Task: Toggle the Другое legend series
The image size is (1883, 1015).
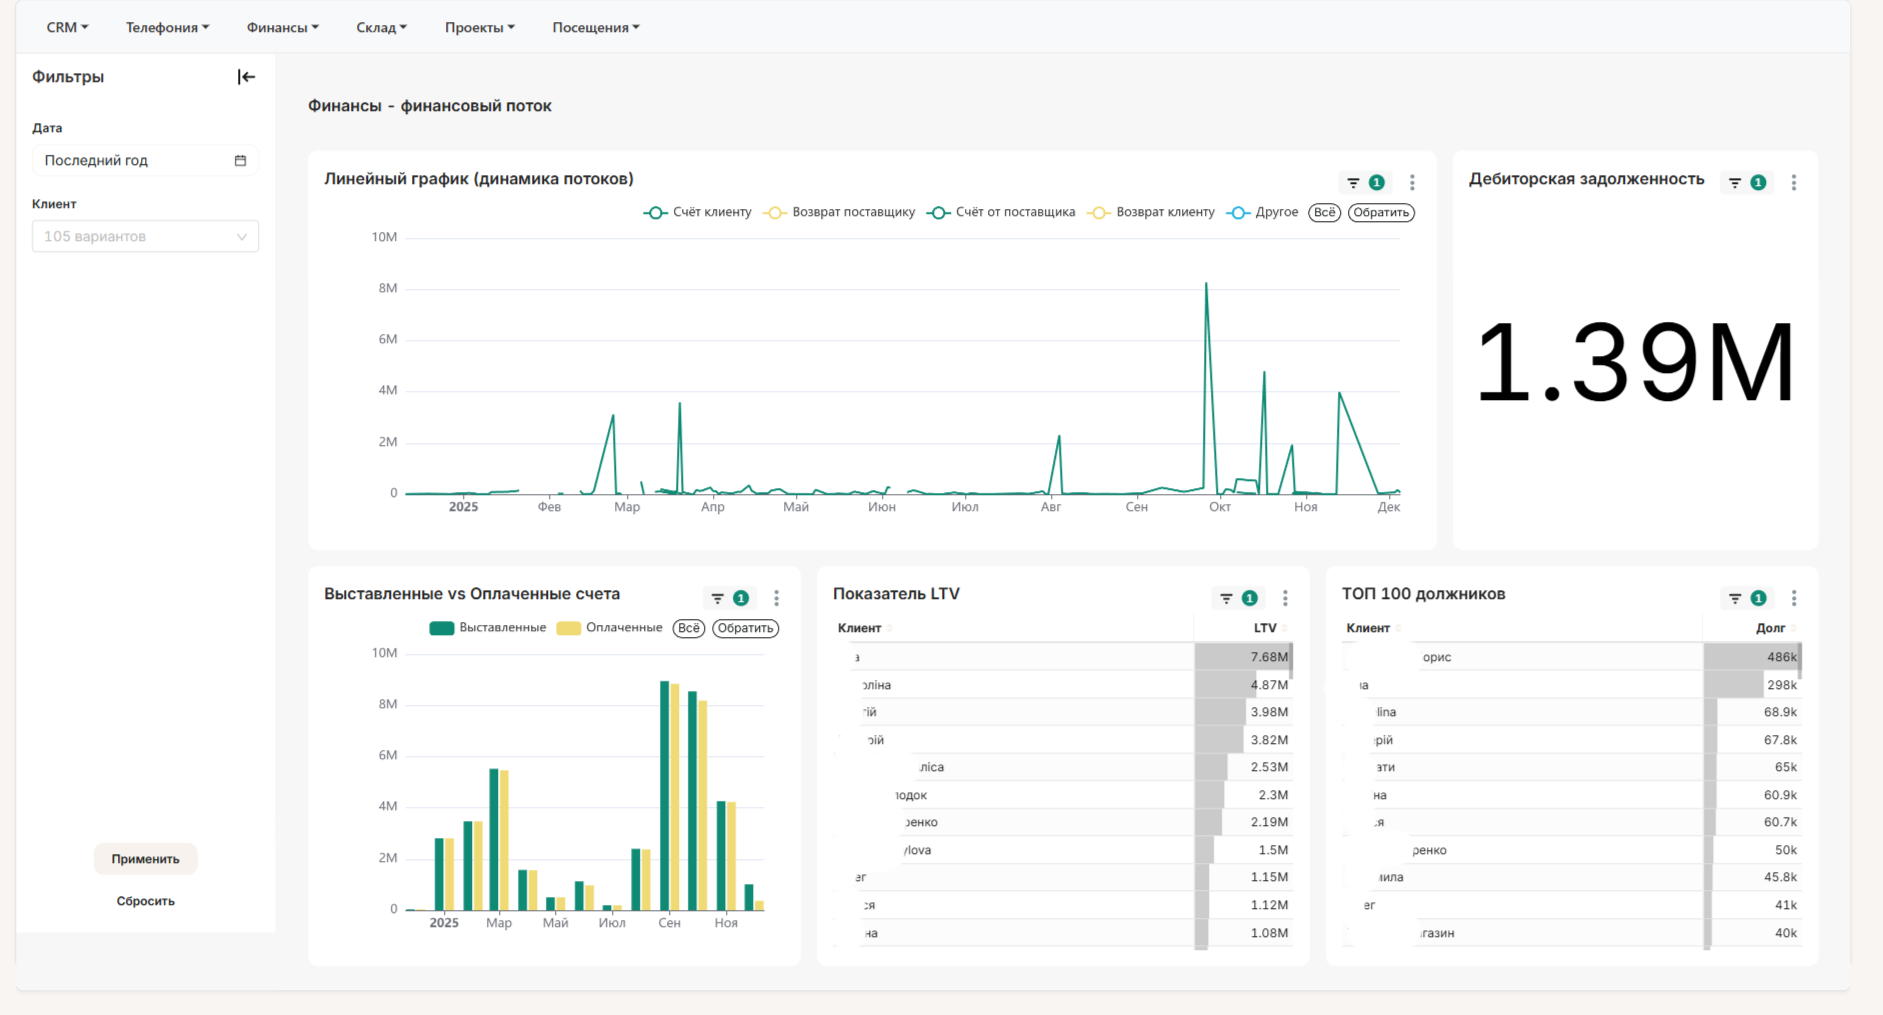Action: coord(1263,212)
